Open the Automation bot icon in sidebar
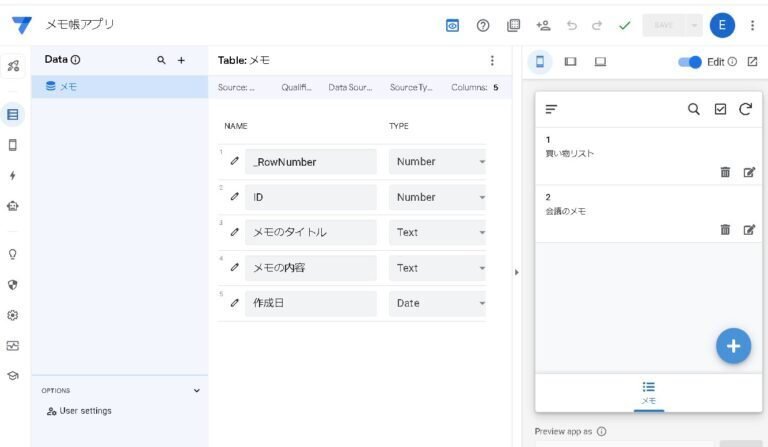768x447 pixels. [x=13, y=206]
